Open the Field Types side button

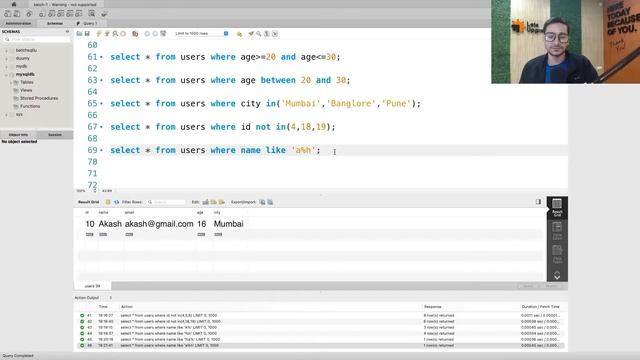point(557,254)
